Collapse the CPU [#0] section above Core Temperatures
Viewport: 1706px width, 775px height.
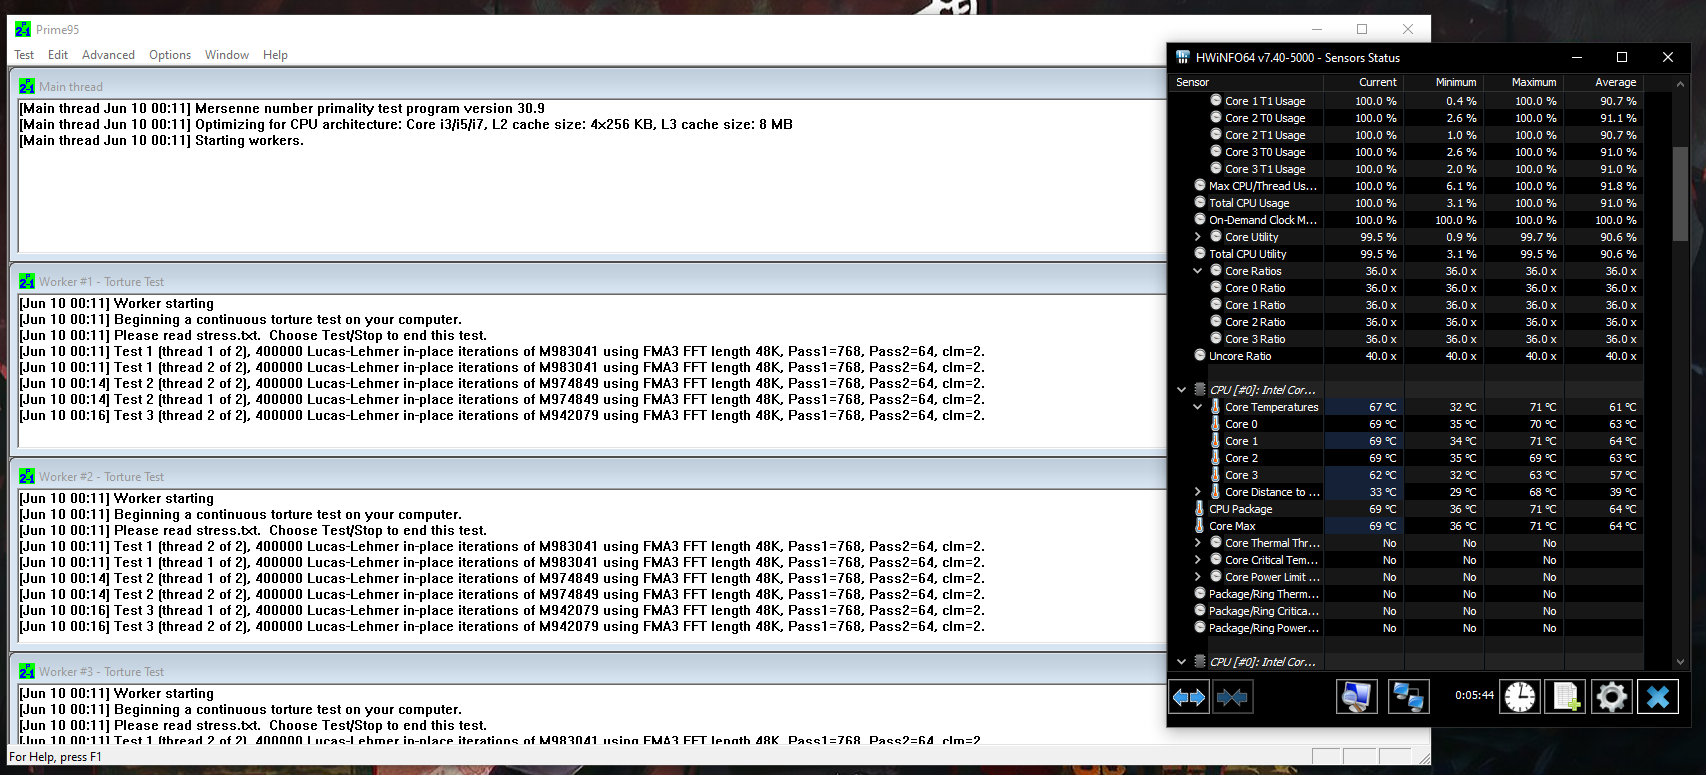[x=1182, y=390]
